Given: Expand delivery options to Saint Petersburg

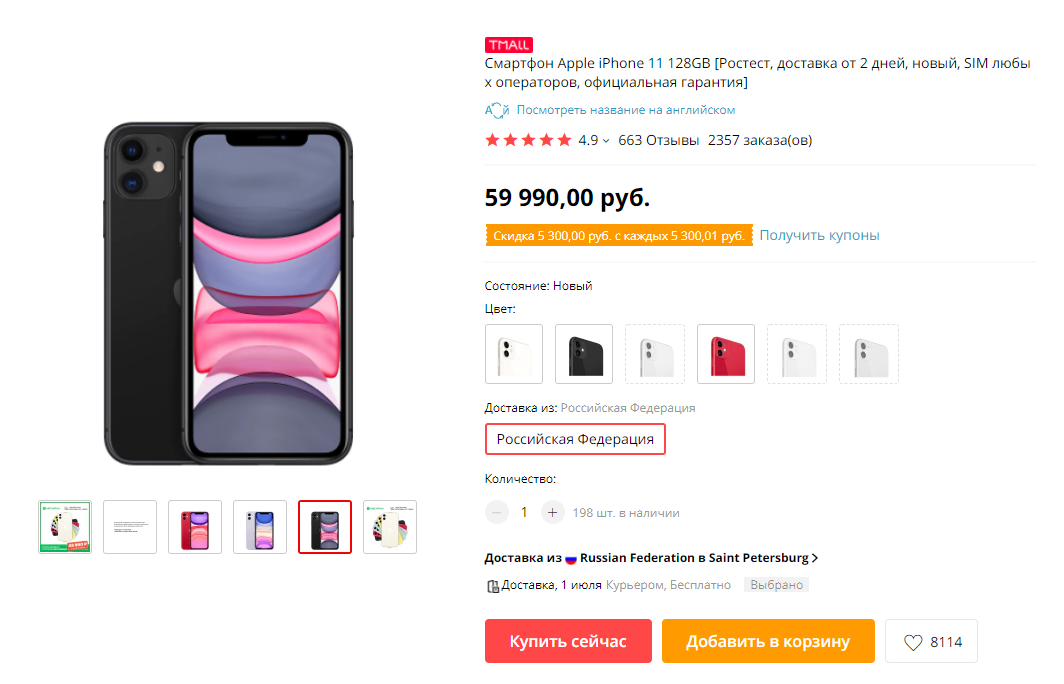Looking at the screenshot, I should click(815, 558).
